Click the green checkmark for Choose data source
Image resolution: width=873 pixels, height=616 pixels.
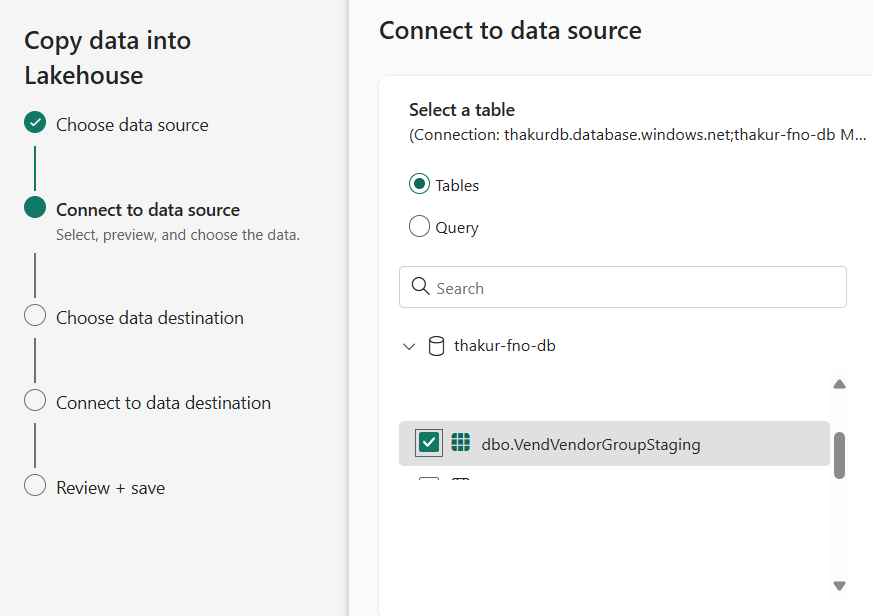pos(35,123)
